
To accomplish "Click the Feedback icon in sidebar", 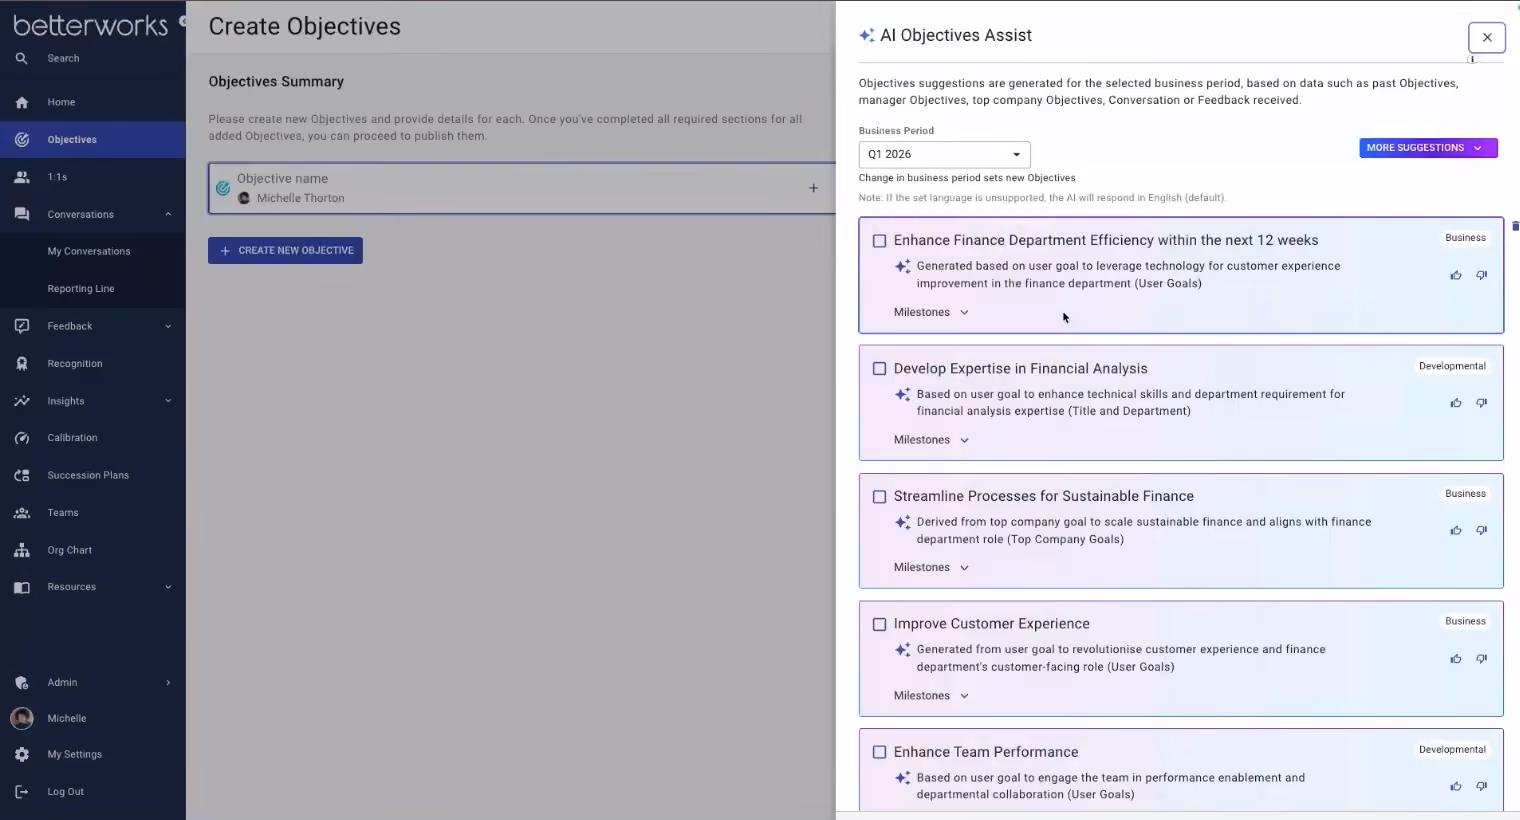I will pos(22,326).
